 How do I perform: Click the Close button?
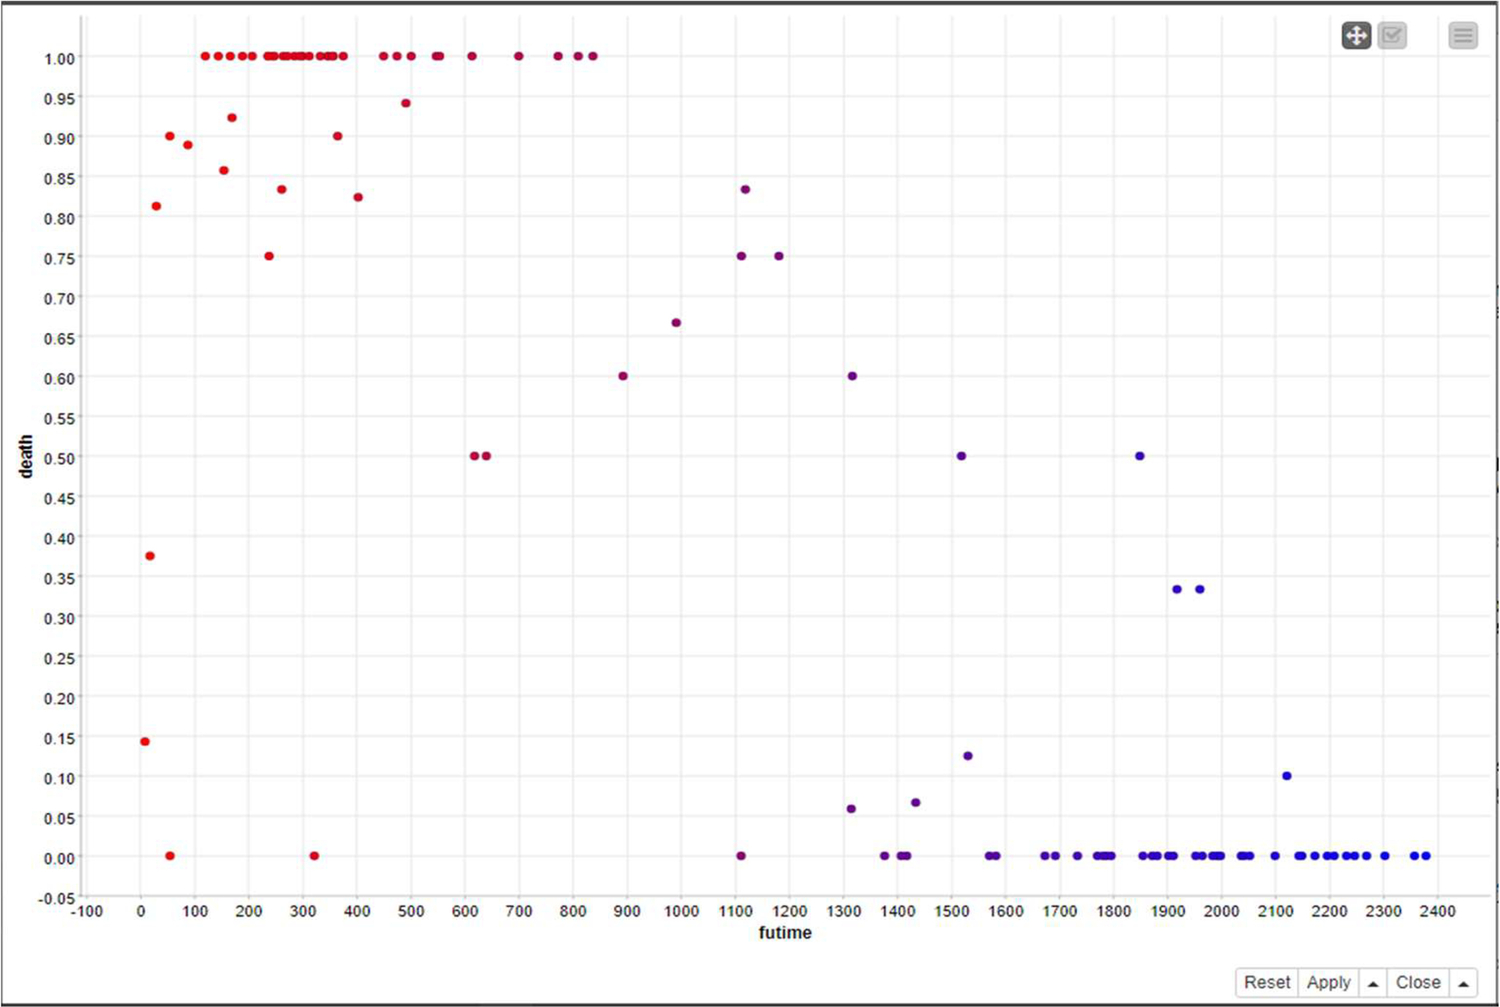[1418, 982]
